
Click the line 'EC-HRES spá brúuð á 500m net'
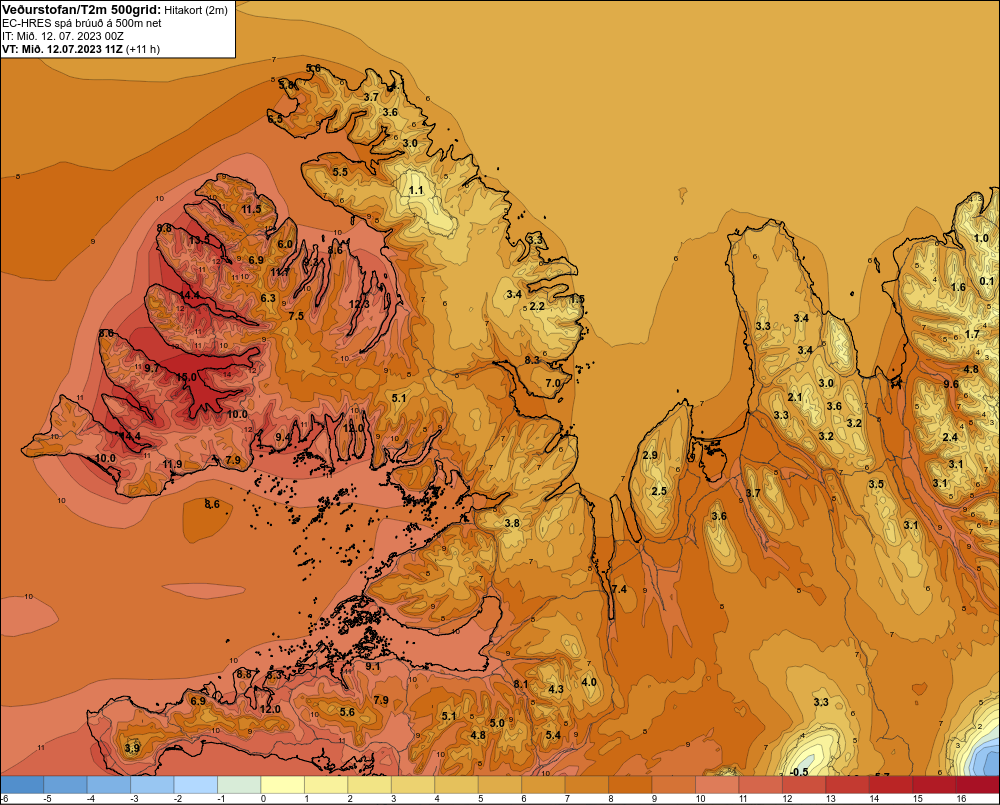pos(81,23)
